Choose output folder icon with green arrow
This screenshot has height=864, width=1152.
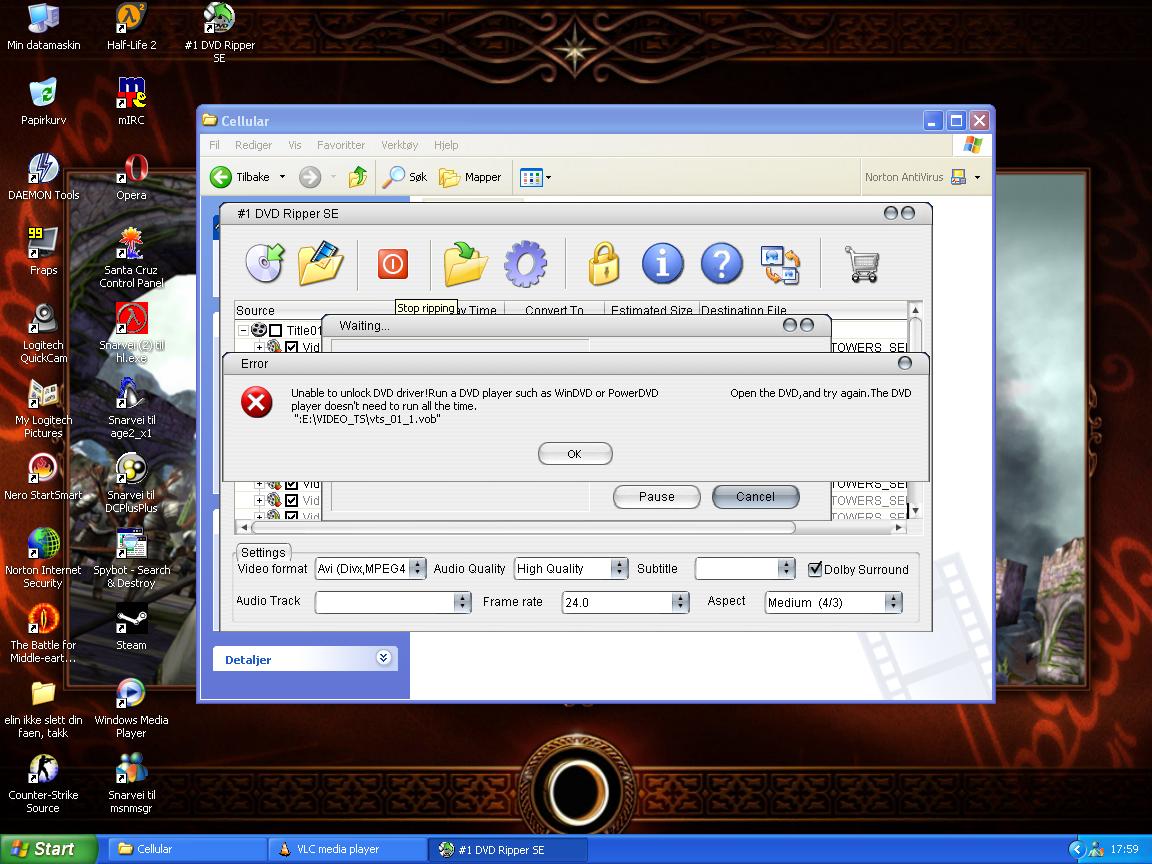pyautogui.click(x=465, y=263)
